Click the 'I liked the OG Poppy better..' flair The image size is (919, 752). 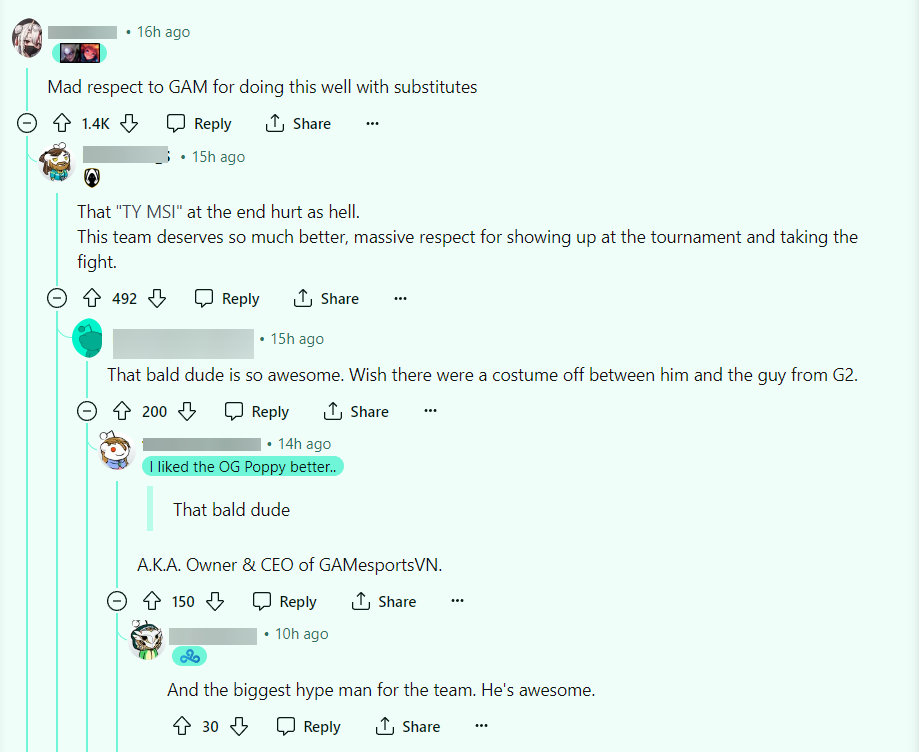[x=243, y=467]
